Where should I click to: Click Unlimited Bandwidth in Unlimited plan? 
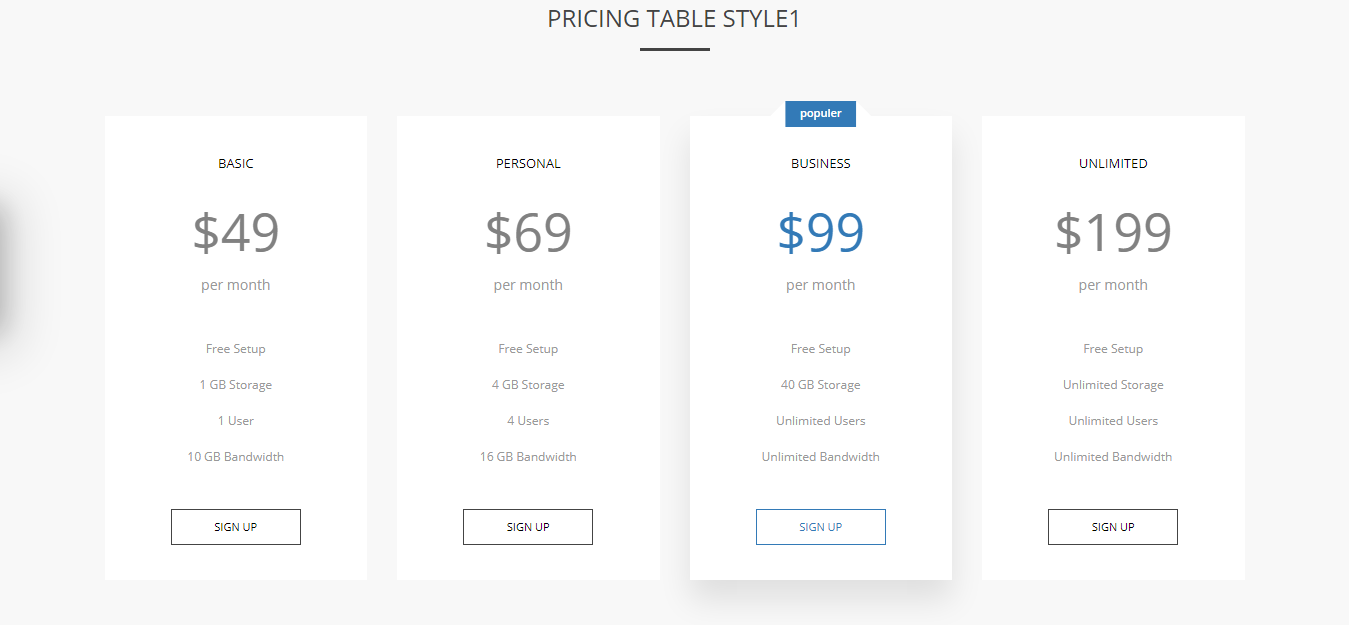pos(1113,456)
